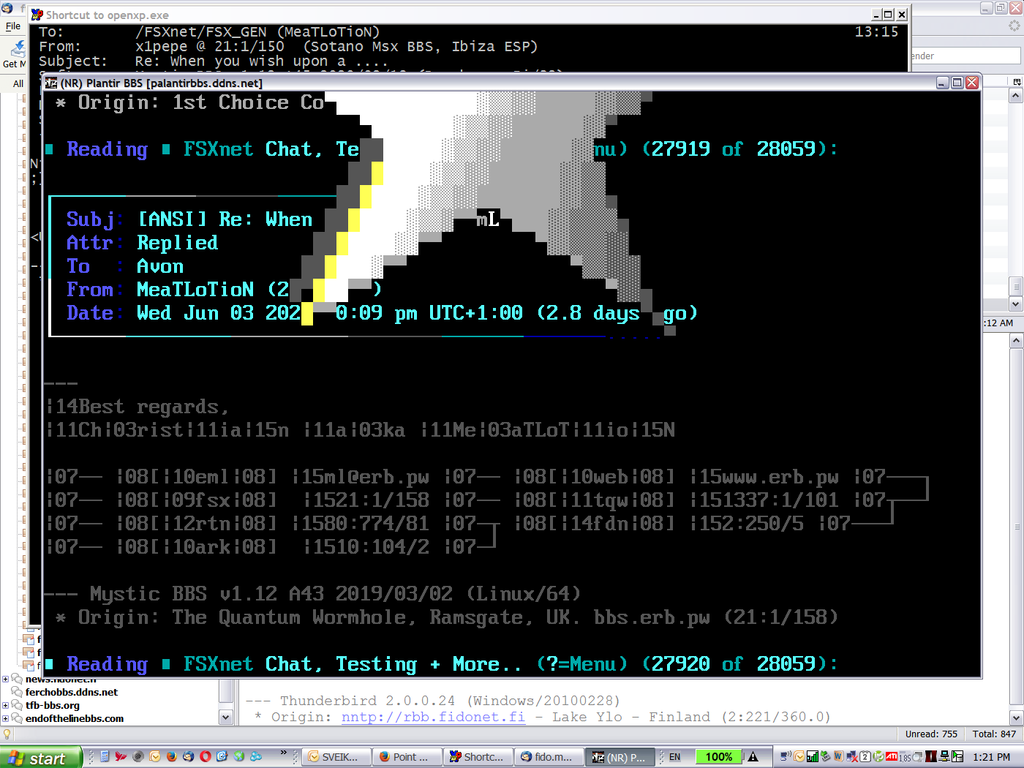Open the File menu in Thunderbird
1024x768 pixels.
[13, 26]
